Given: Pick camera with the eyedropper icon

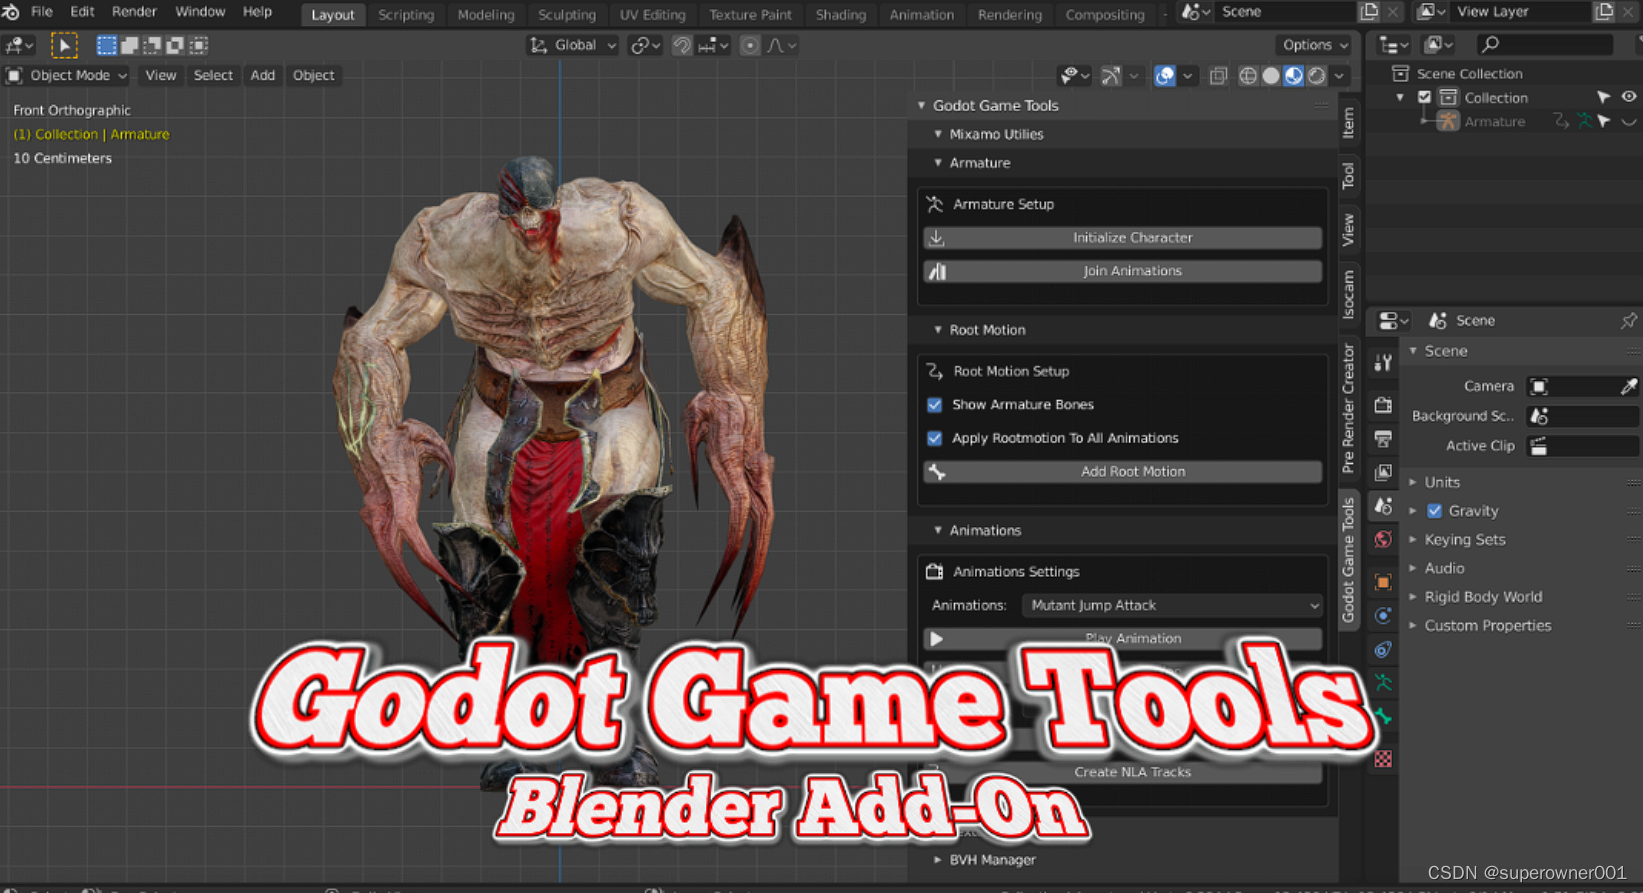Looking at the screenshot, I should click(1628, 386).
